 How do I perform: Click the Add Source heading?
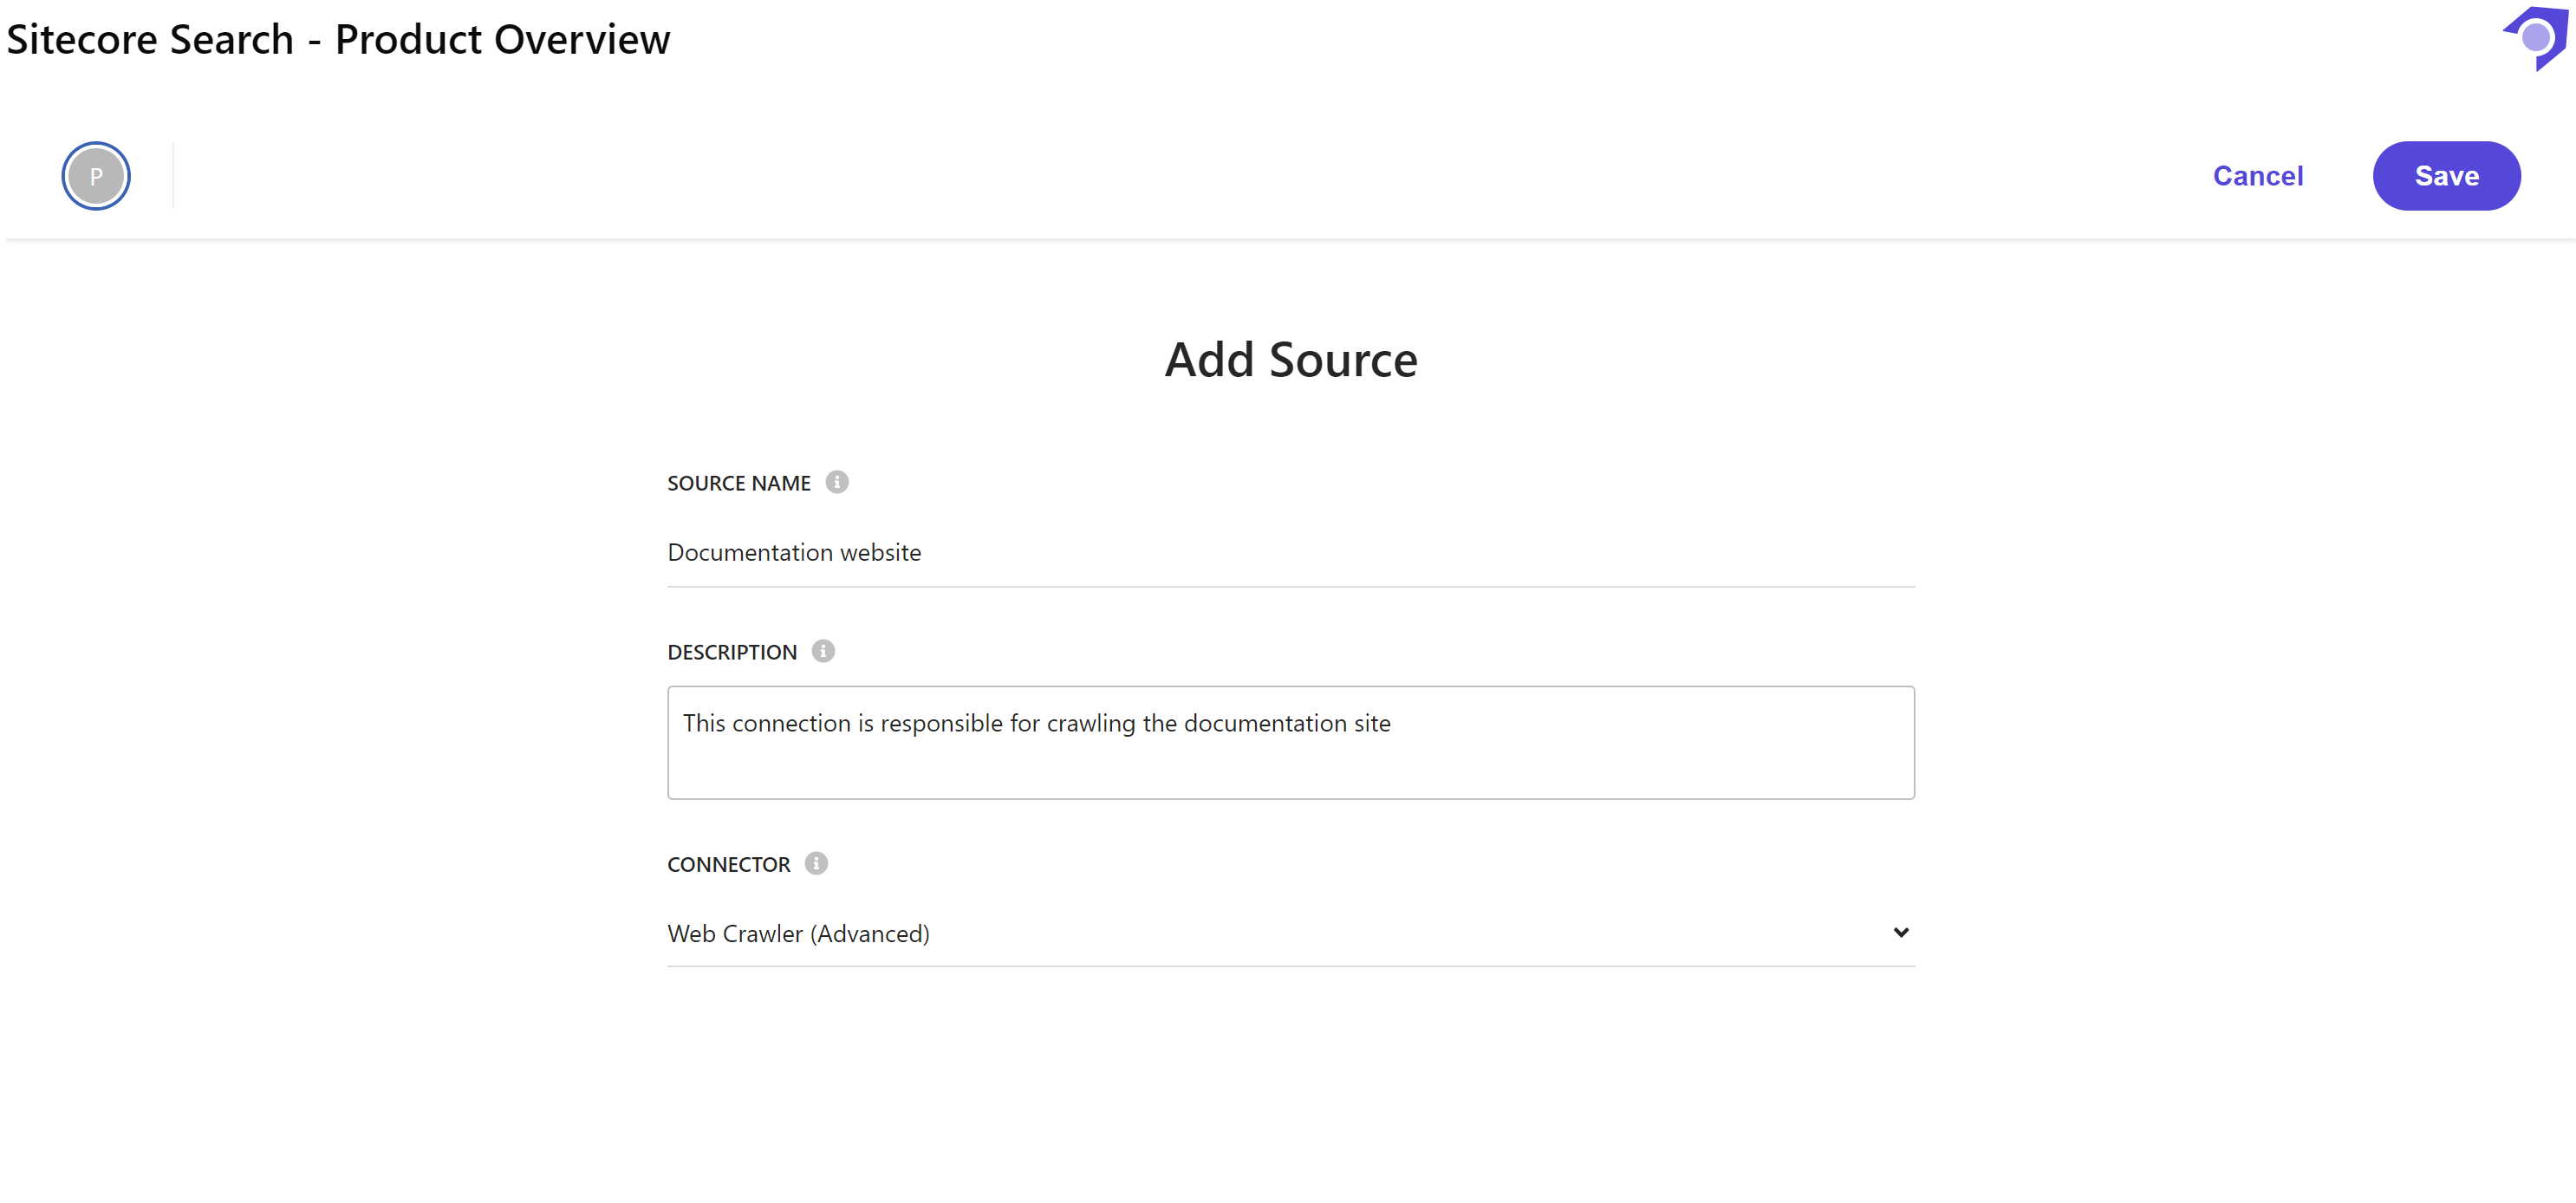click(1290, 360)
